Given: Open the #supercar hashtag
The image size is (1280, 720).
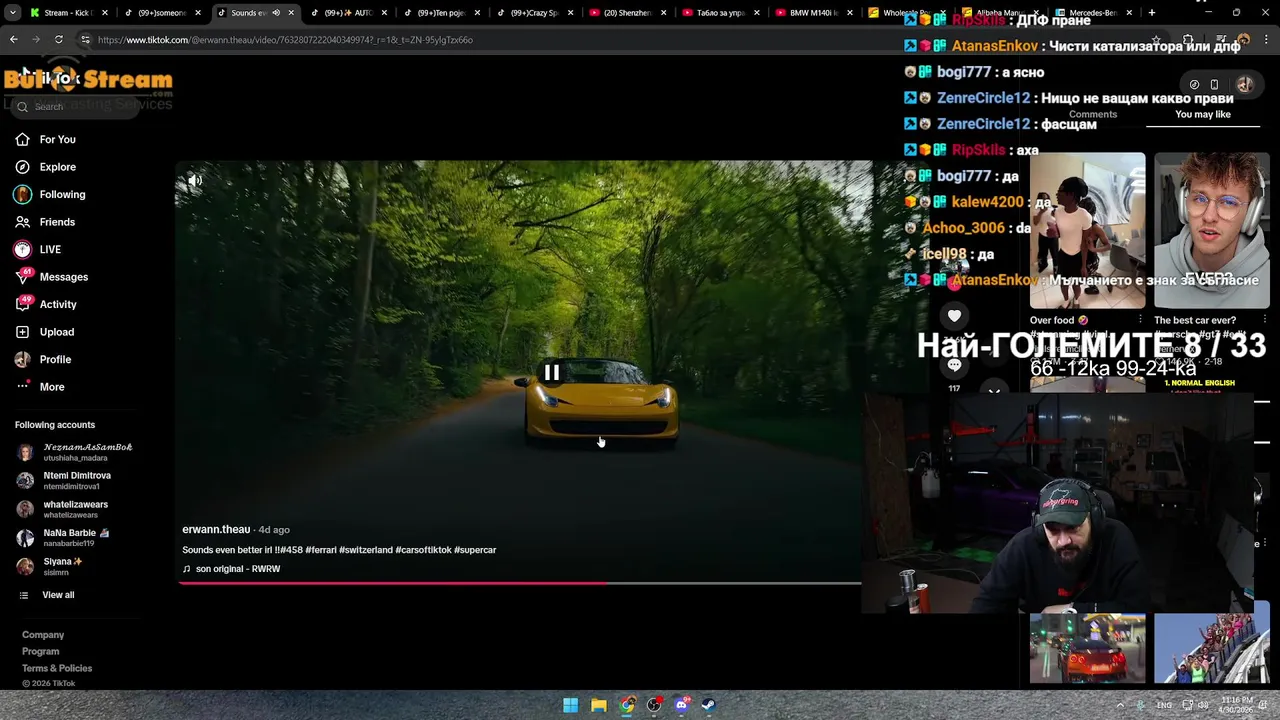Looking at the screenshot, I should (x=475, y=550).
